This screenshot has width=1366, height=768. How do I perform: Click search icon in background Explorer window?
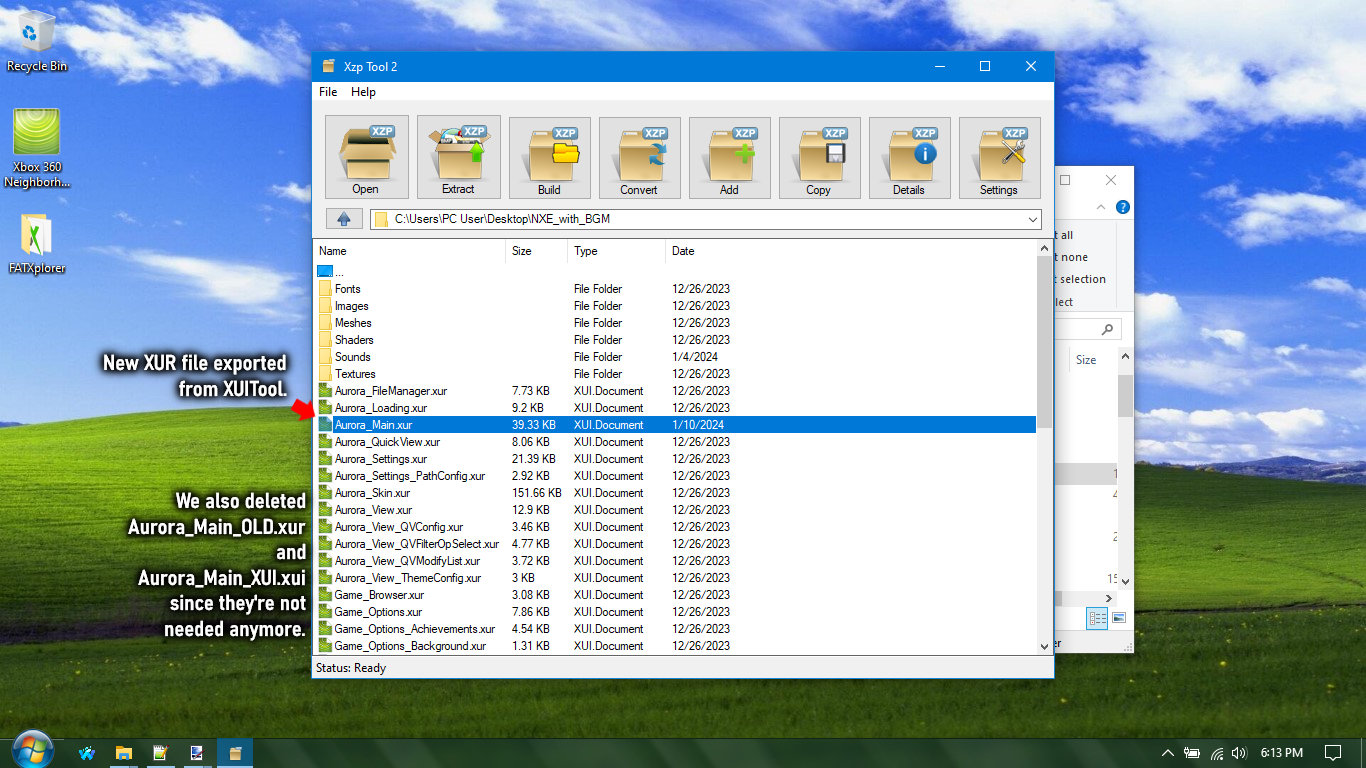click(x=1107, y=329)
